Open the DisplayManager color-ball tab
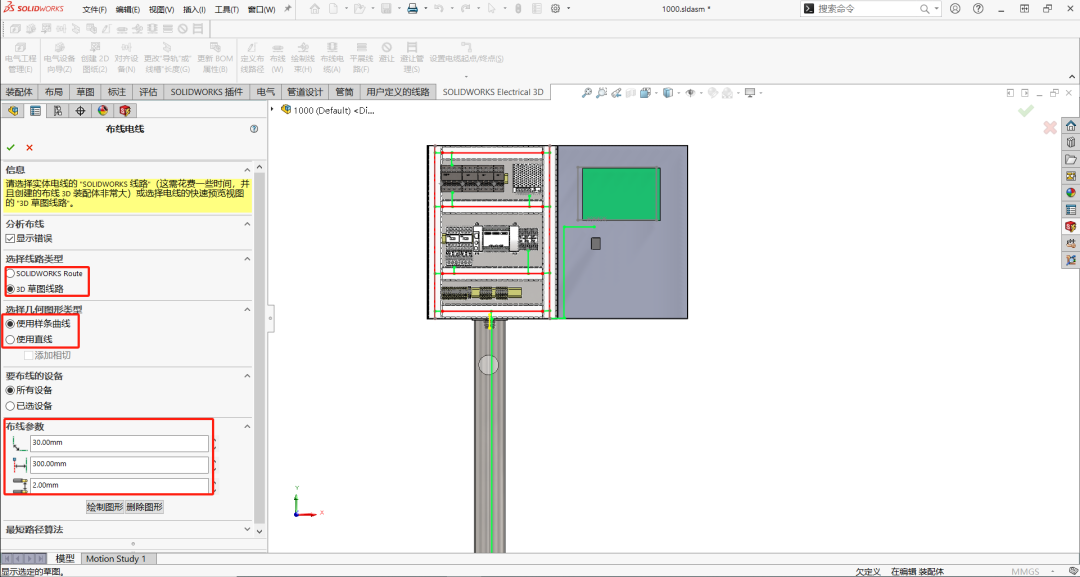This screenshot has width=1080, height=577. tap(103, 110)
